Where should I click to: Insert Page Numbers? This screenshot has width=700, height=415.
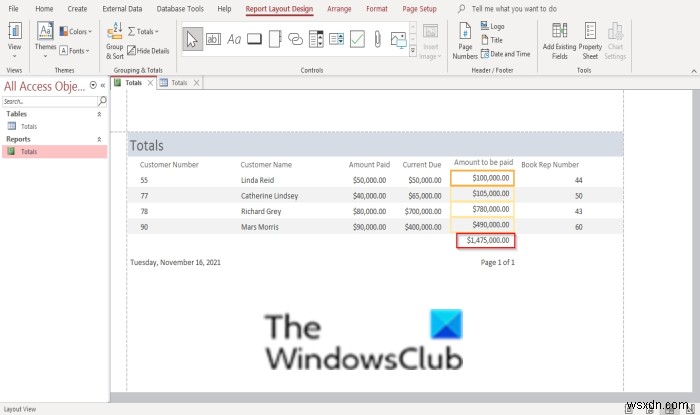(x=465, y=41)
